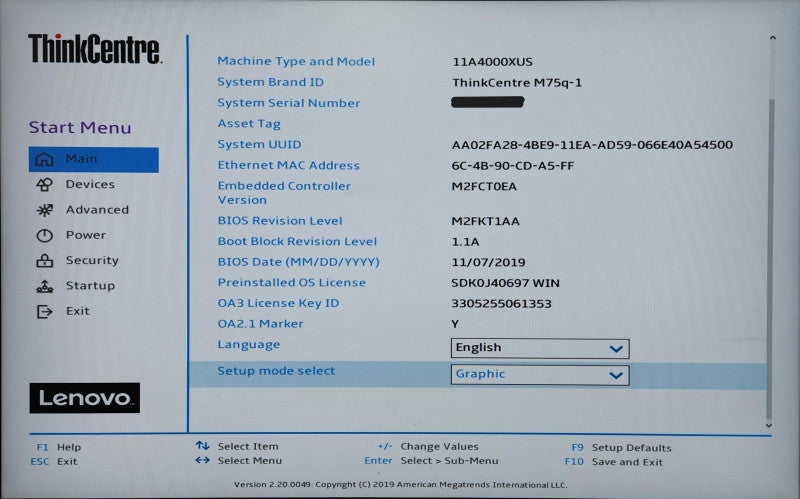Select the Startup boot icon
This screenshot has height=499, width=800.
coord(44,286)
